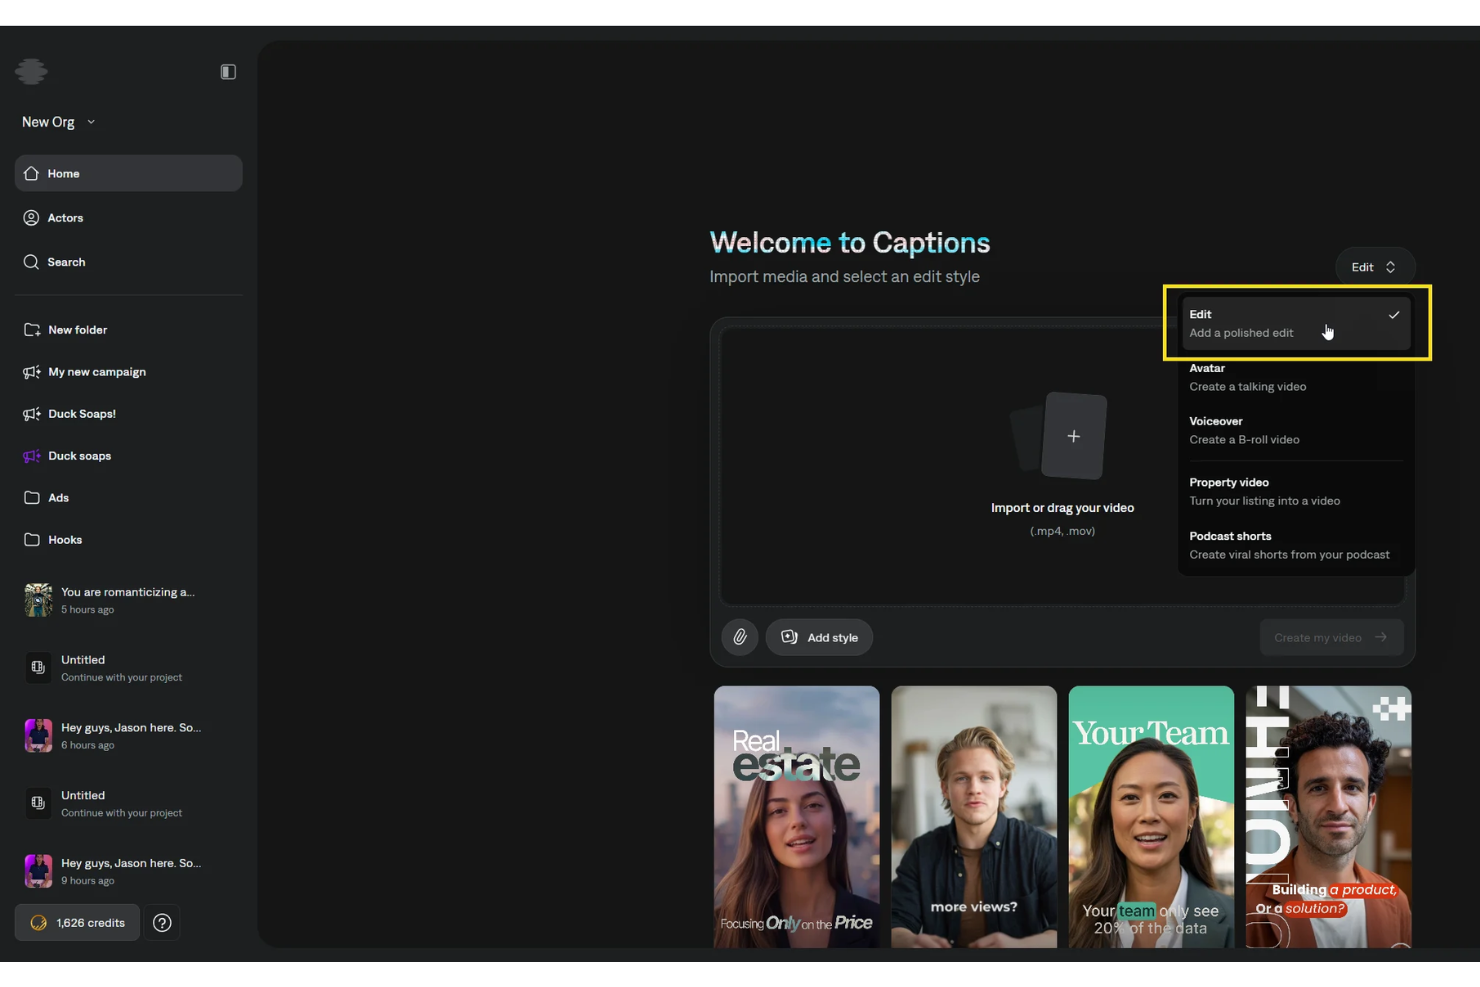Open the New Org workspace dropdown

58,122
